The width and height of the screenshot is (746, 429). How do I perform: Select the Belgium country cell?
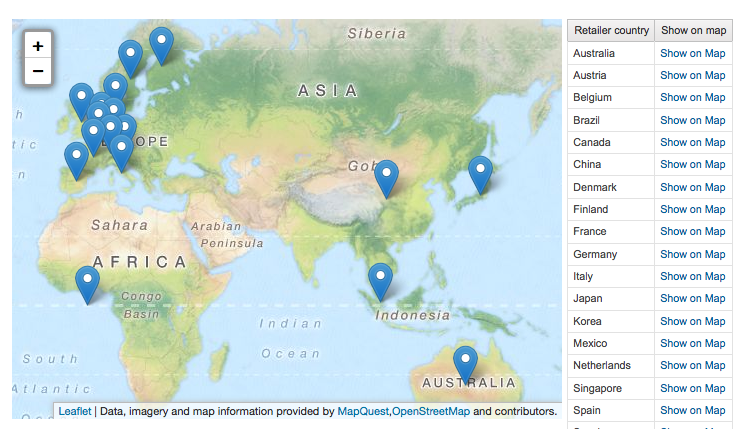click(611, 97)
